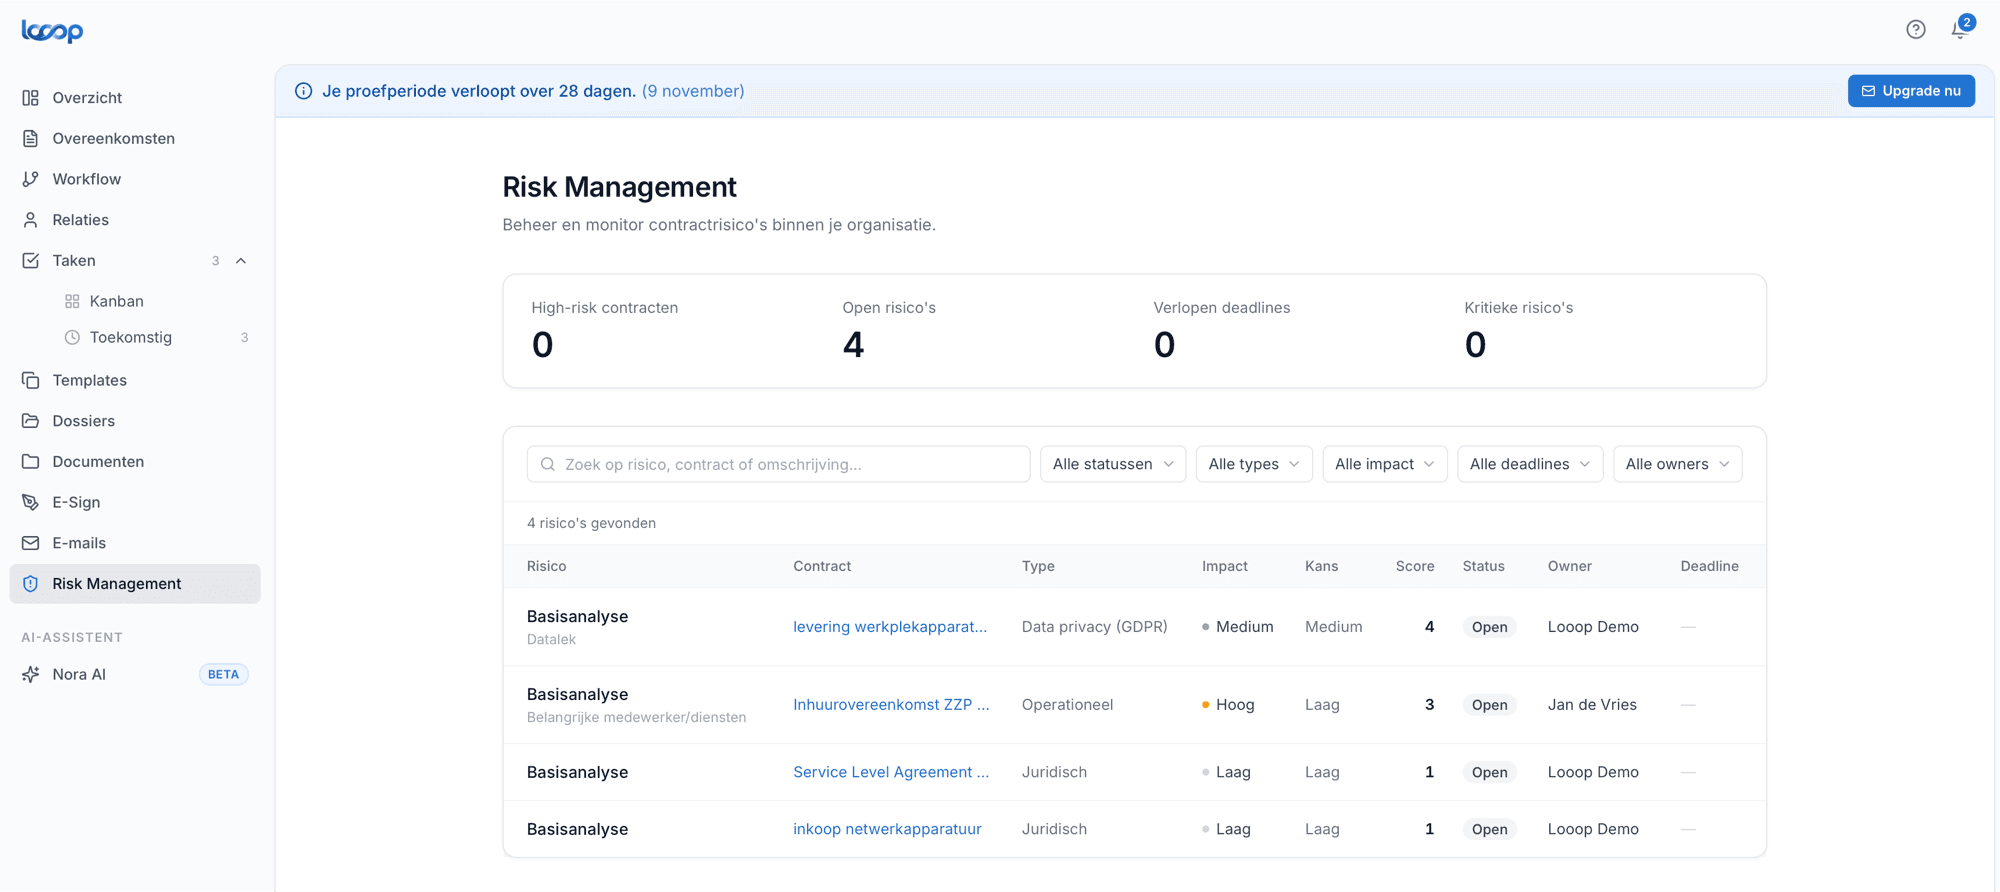2000x892 pixels.
Task: Click the Relaties person icon
Action: [31, 220]
